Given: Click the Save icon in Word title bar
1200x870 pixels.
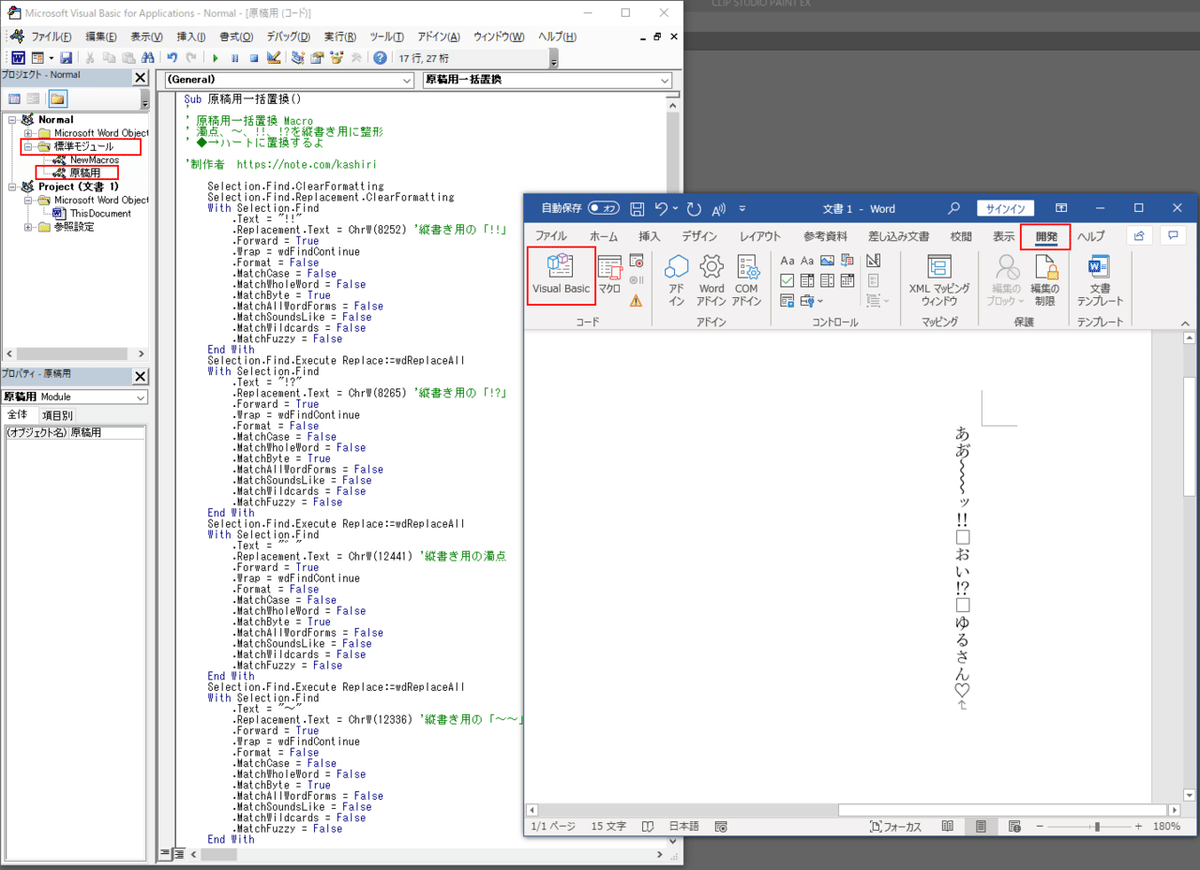Looking at the screenshot, I should [637, 209].
